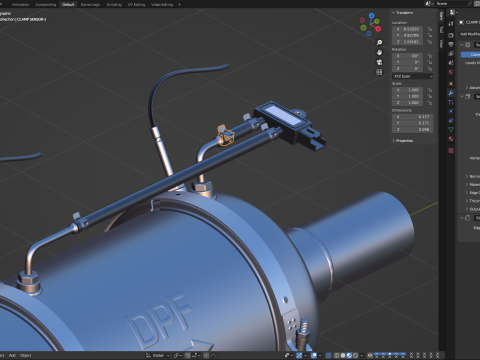Open the overlays options dropdown arrow
Screen dimensions: 480x360
[320, 355]
